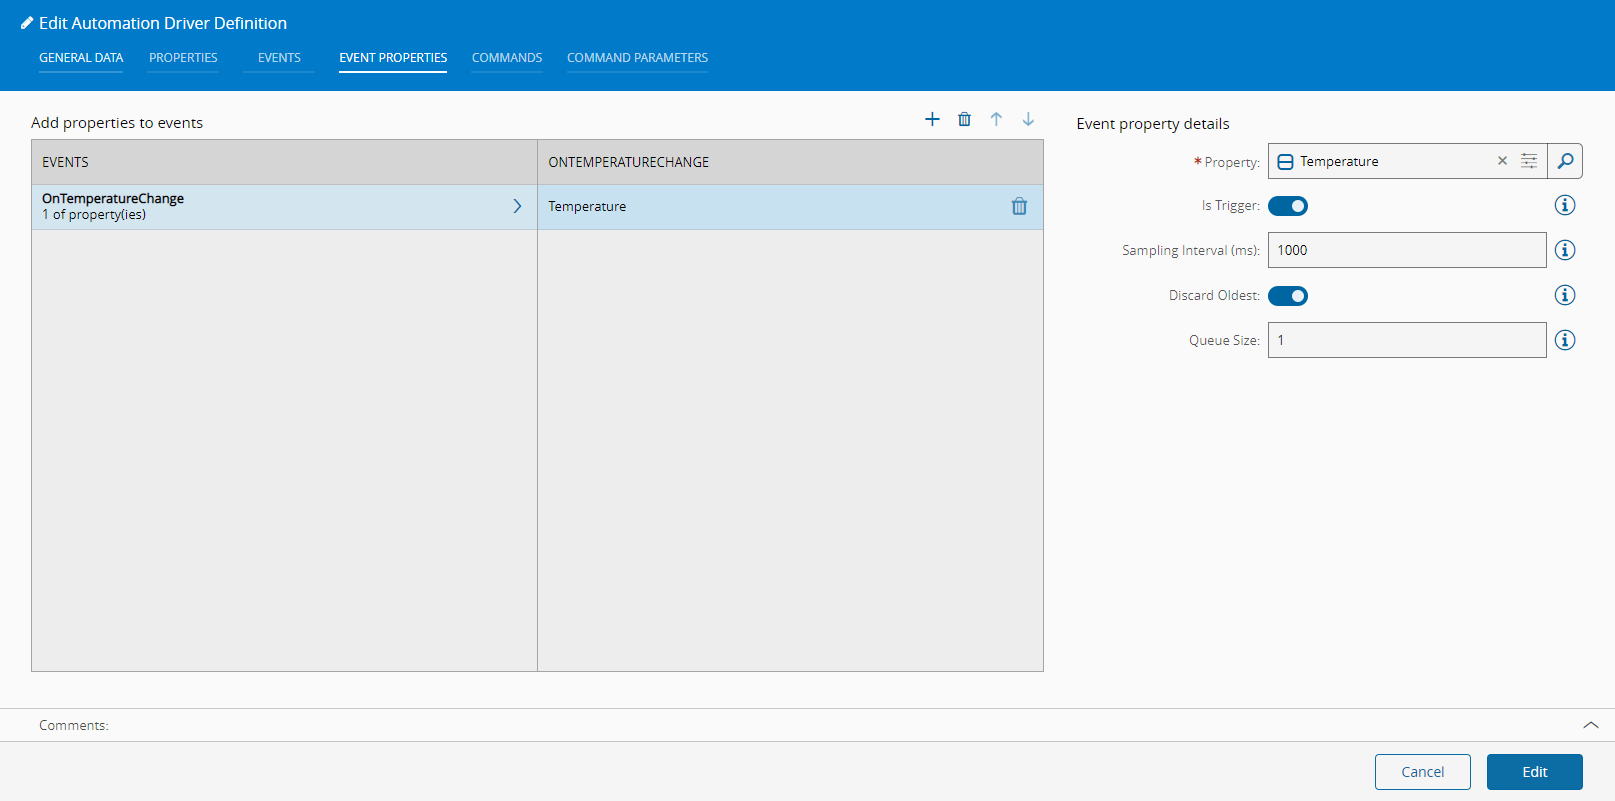Click the move down arrow icon
1615x801 pixels.
pos(1028,119)
